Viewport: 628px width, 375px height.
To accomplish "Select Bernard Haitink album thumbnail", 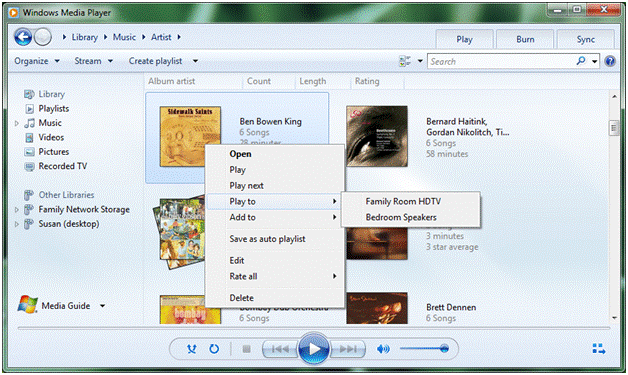I will coord(377,136).
